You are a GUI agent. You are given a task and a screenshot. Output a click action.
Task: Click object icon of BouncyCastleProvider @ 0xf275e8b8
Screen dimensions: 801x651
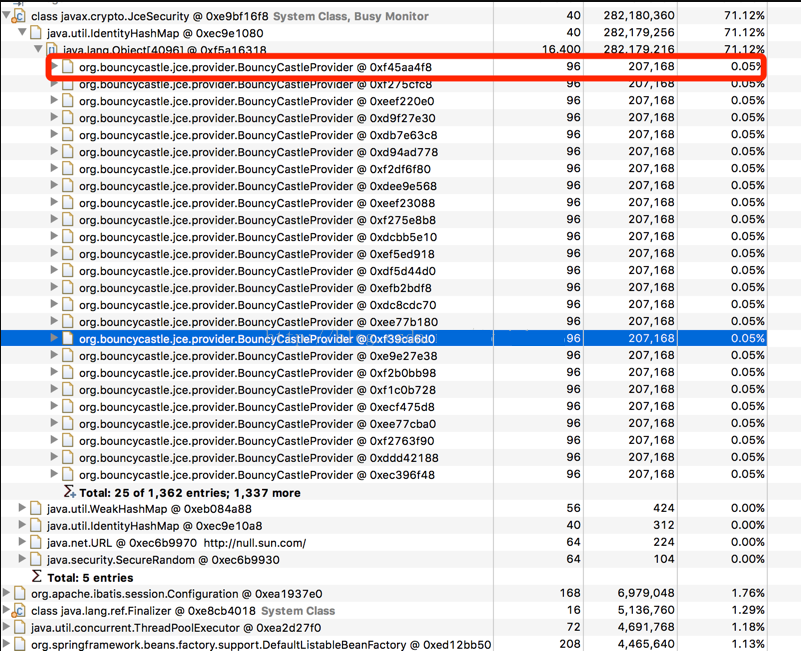[x=68, y=219]
